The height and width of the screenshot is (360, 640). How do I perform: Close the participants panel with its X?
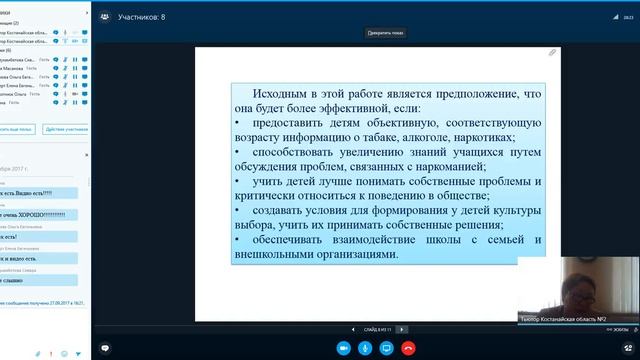pos(87,13)
